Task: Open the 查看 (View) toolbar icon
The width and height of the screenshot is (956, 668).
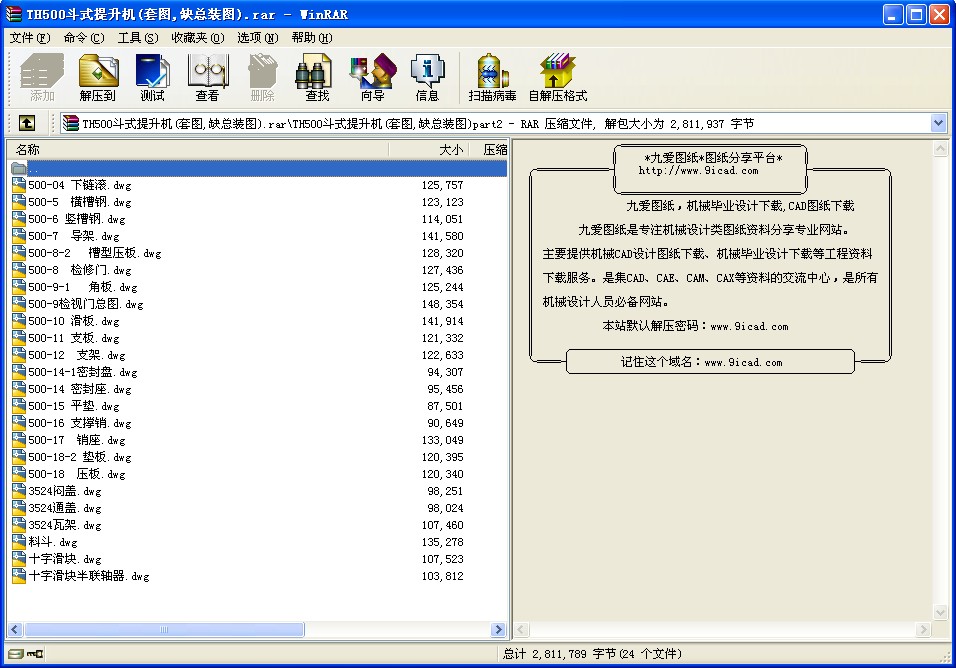Action: [207, 77]
